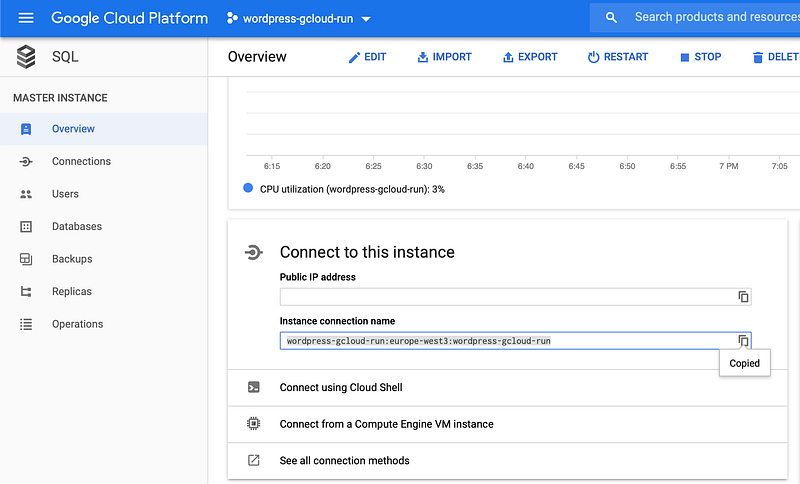Open the wordpress-gcloud-run project selector dropdown
Image resolution: width=800 pixels, height=484 pixels.
pos(298,19)
